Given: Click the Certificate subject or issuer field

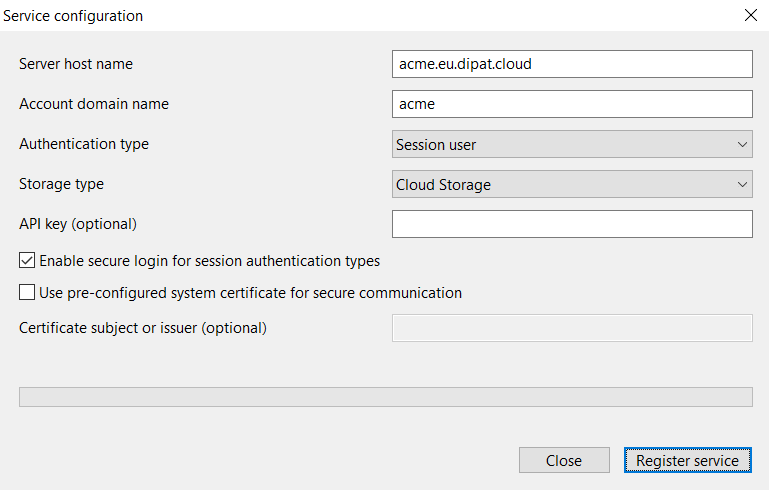Looking at the screenshot, I should point(571,328).
